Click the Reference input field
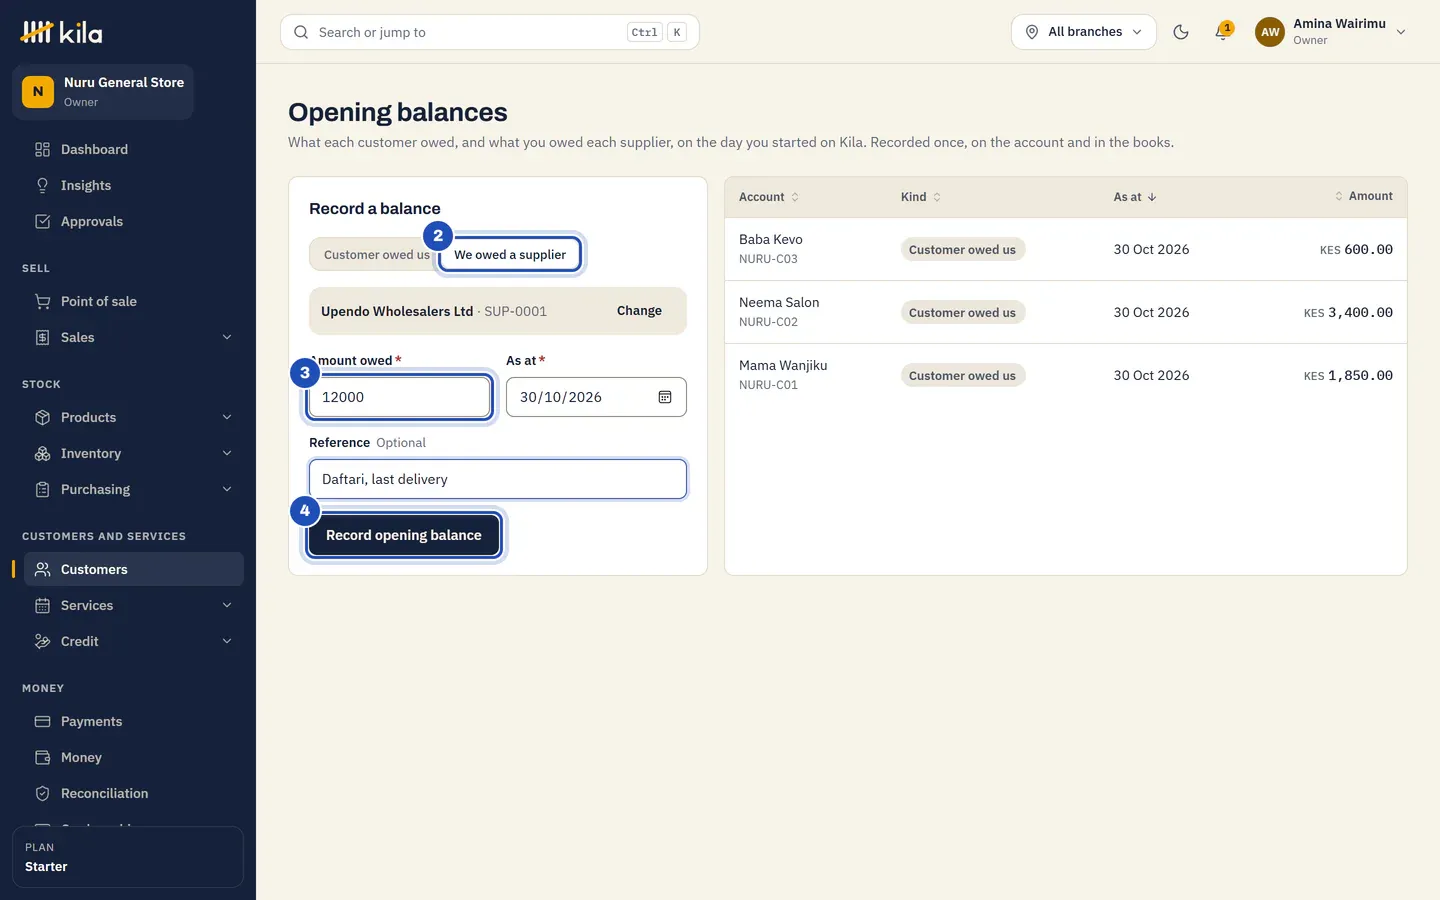The width and height of the screenshot is (1440, 900). (498, 479)
